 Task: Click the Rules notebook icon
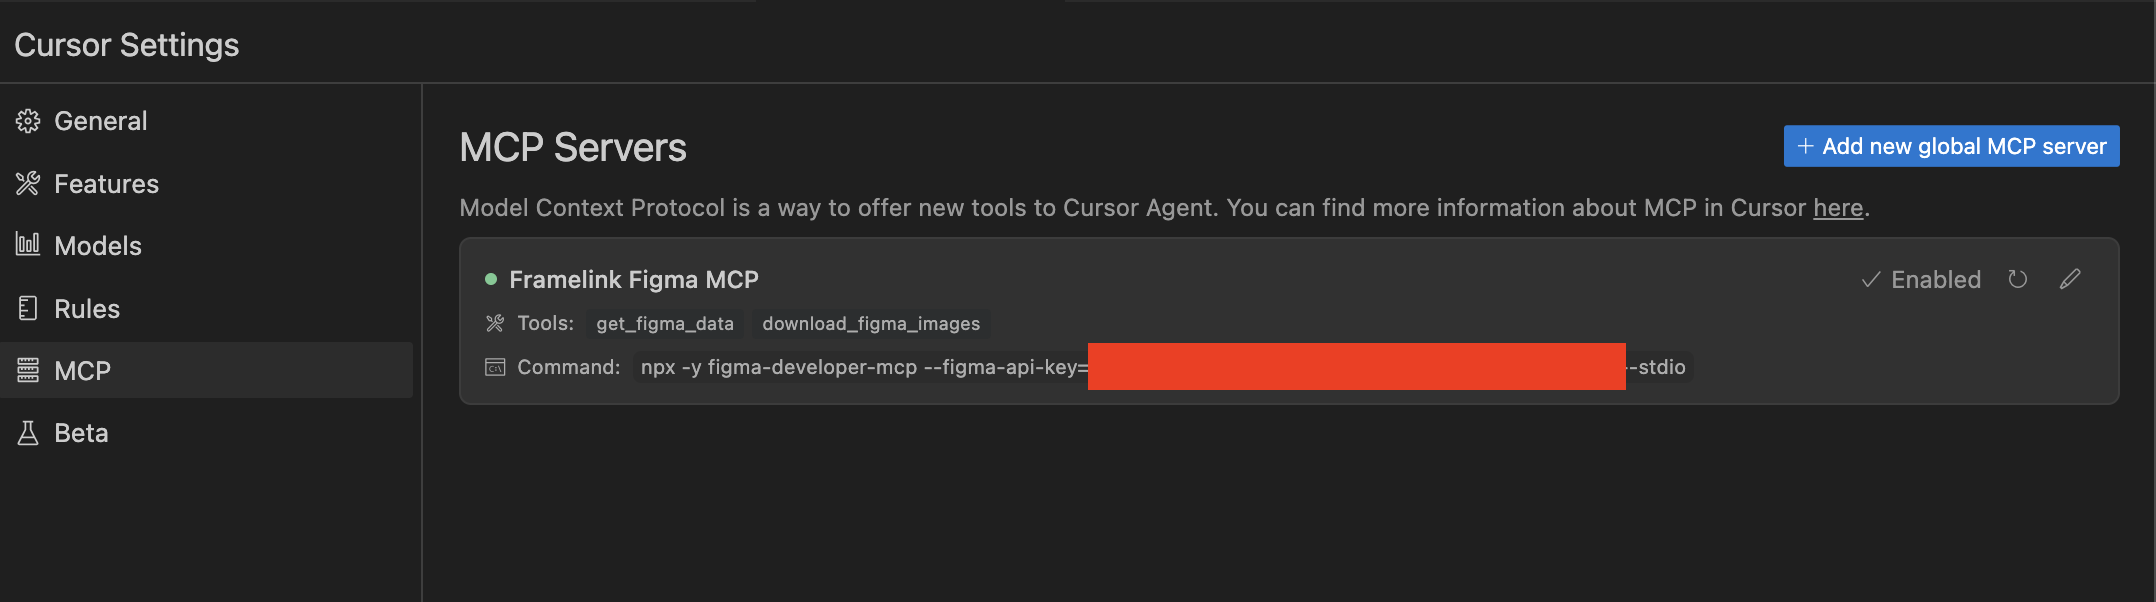point(28,308)
